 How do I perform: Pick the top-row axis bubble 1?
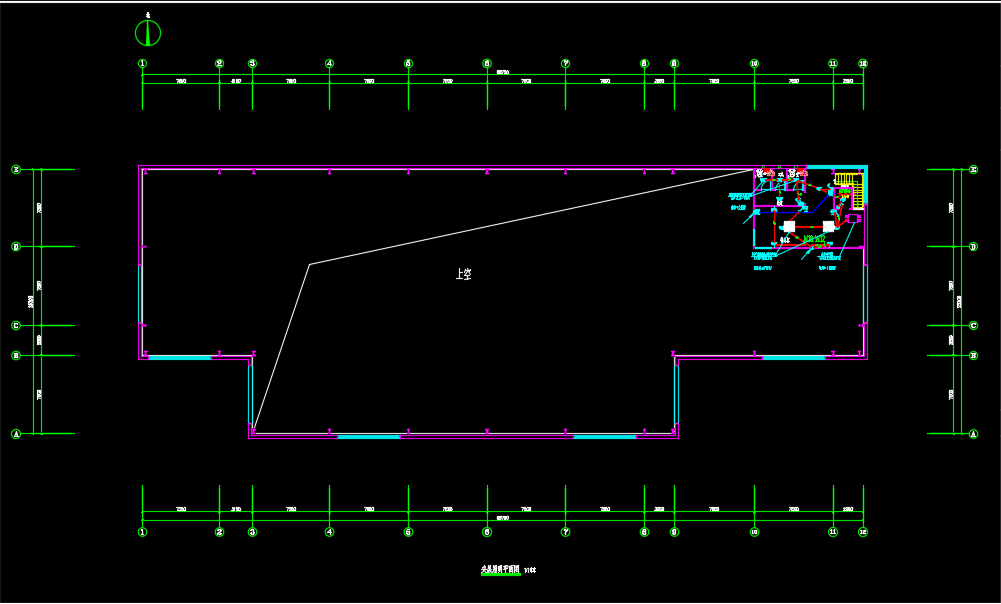pyautogui.click(x=142, y=63)
